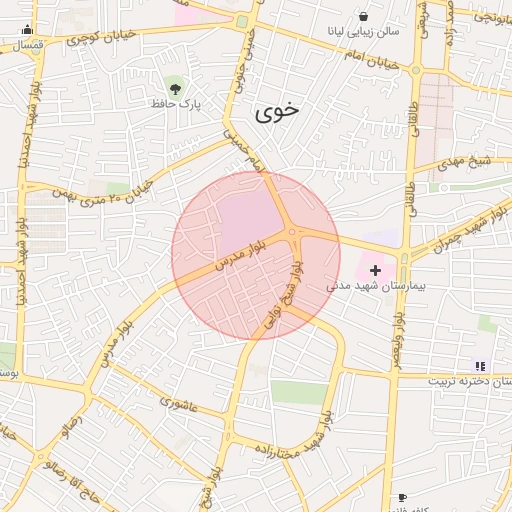This screenshot has width=512, height=512.
Task: Click the shopping basket icon near سالن زیبایی لیانا
Action: 364,16
